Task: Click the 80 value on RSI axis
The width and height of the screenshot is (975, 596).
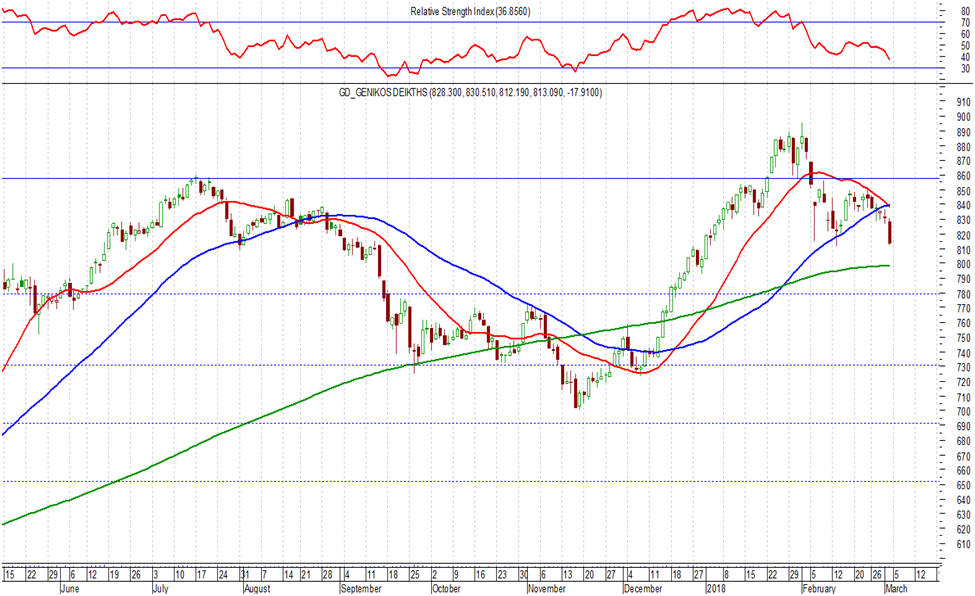Action: click(x=966, y=11)
